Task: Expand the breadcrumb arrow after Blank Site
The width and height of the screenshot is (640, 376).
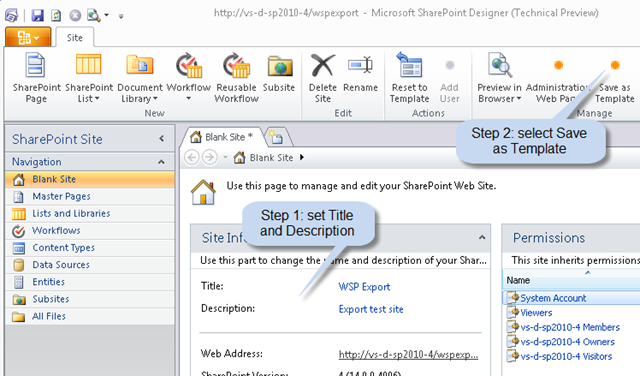Action: 302,157
